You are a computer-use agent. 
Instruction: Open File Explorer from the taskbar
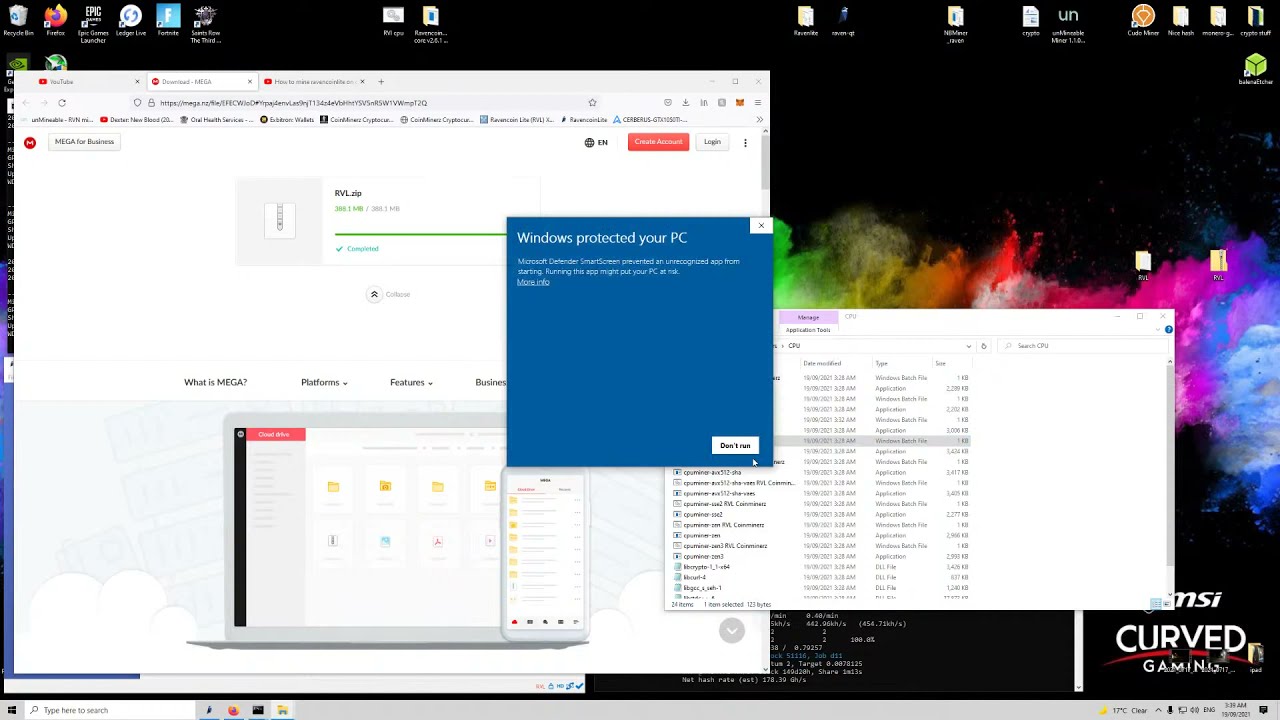pyautogui.click(x=283, y=710)
